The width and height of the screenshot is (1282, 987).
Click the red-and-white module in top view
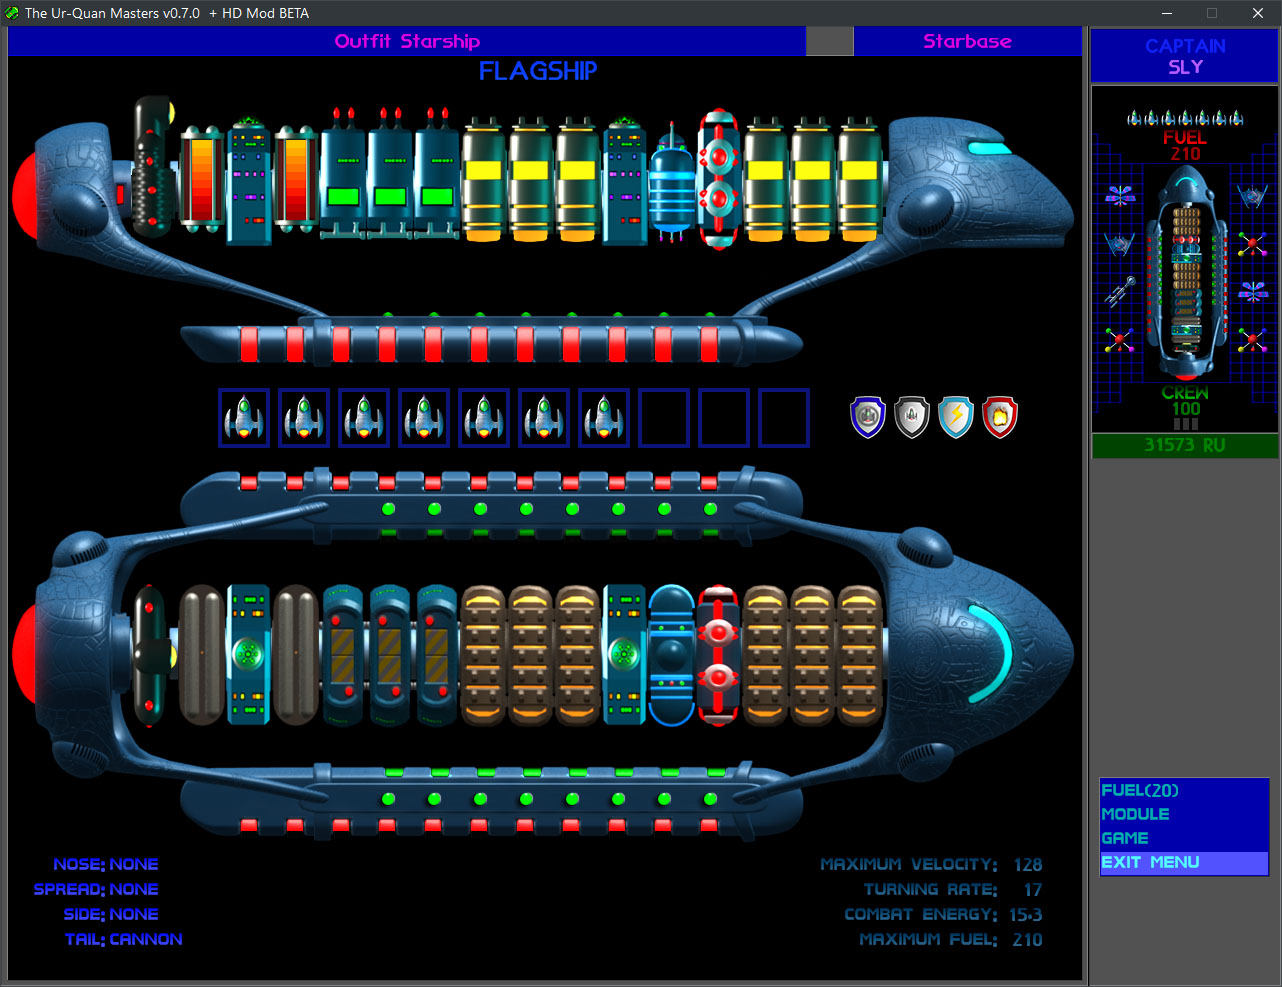(x=718, y=180)
